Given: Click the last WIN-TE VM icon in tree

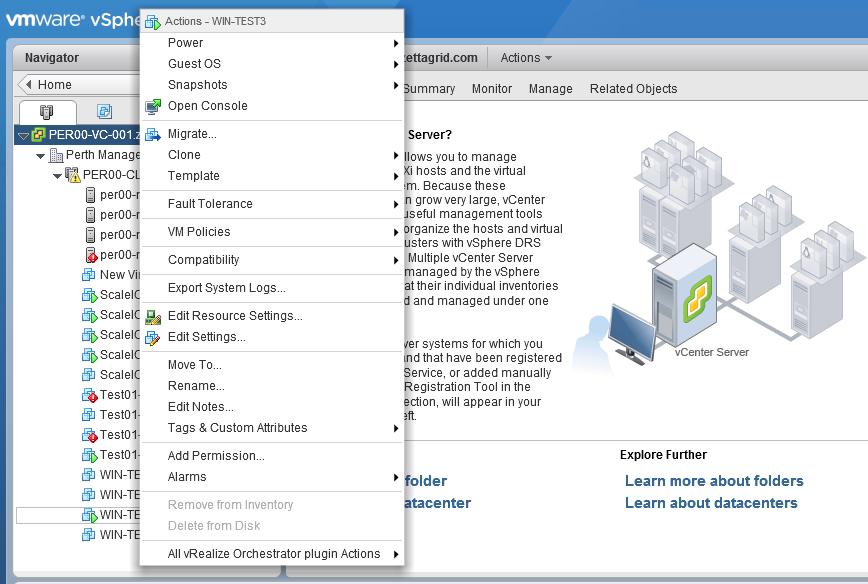Looking at the screenshot, I should tap(89, 535).
